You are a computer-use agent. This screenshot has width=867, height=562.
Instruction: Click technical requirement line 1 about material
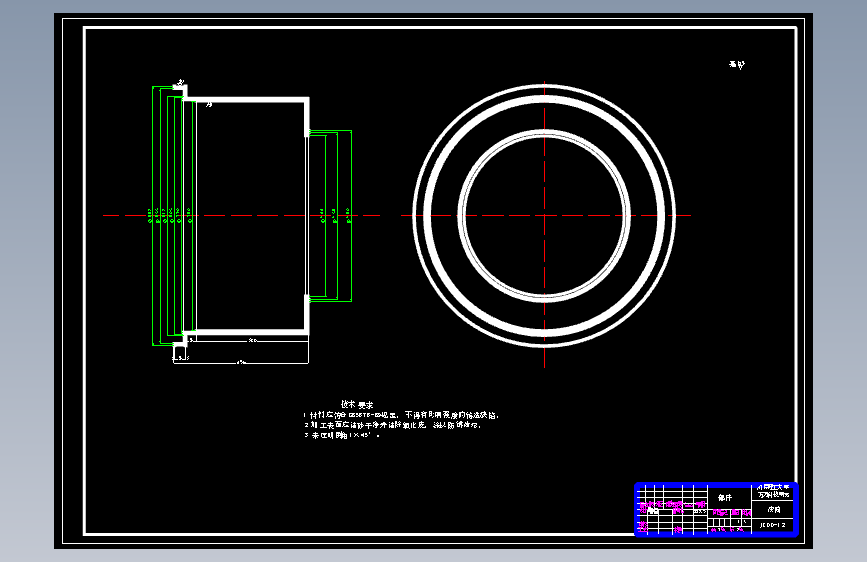401,415
